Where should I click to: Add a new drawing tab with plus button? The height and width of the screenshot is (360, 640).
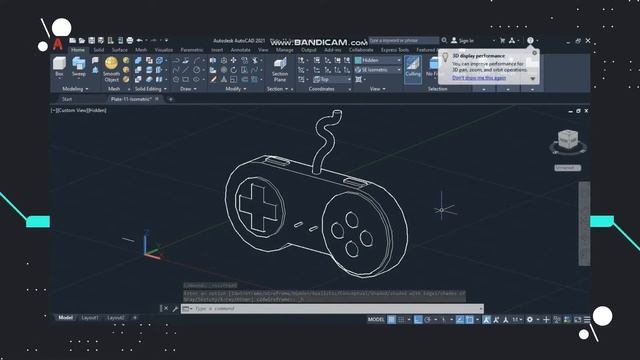click(171, 99)
